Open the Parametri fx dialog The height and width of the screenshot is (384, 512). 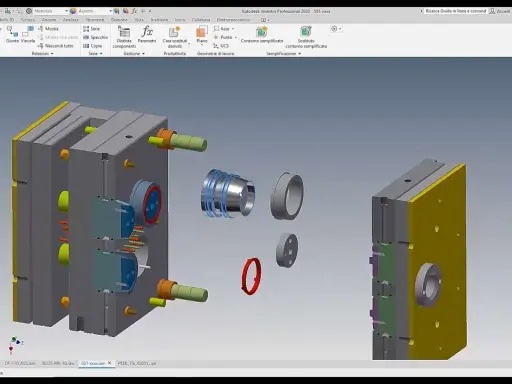pyautogui.click(x=147, y=35)
